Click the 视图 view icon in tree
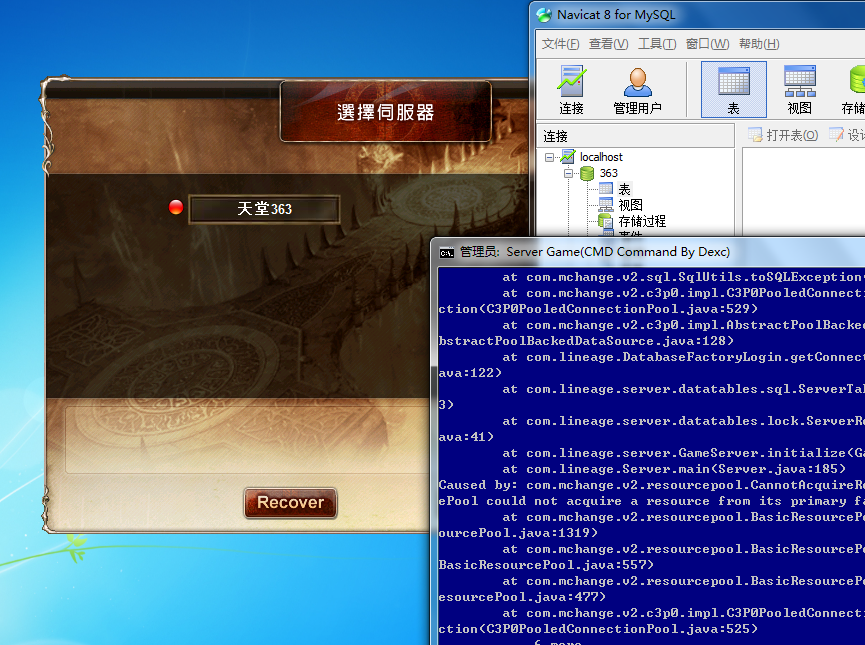Screen dimensions: 865x645 (606, 205)
